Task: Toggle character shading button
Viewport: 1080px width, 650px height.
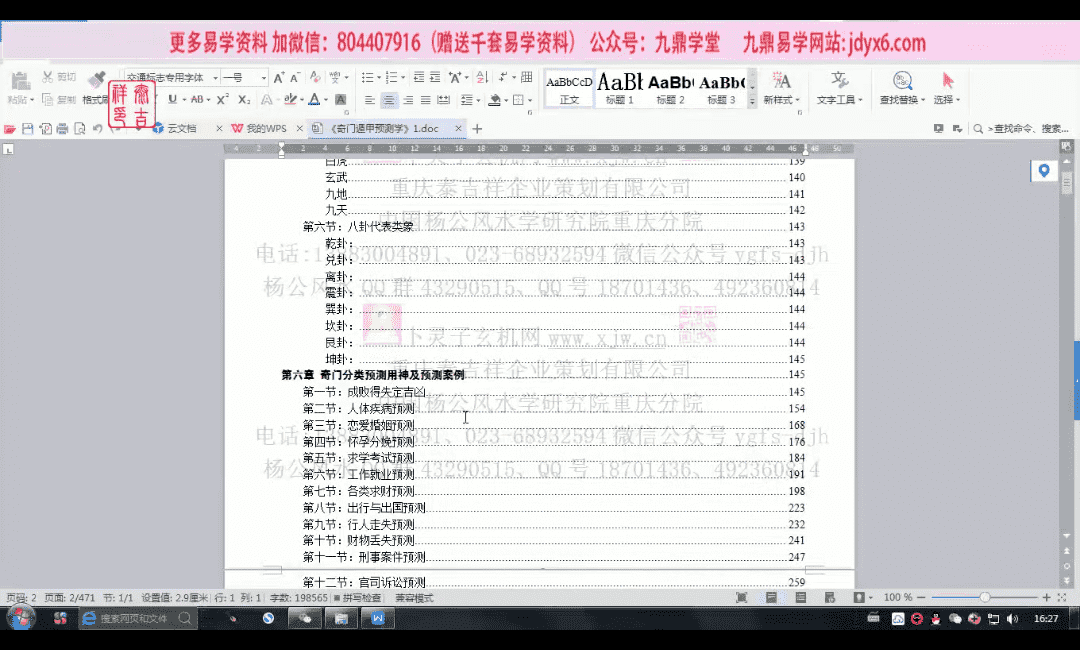Action: pyautogui.click(x=341, y=100)
